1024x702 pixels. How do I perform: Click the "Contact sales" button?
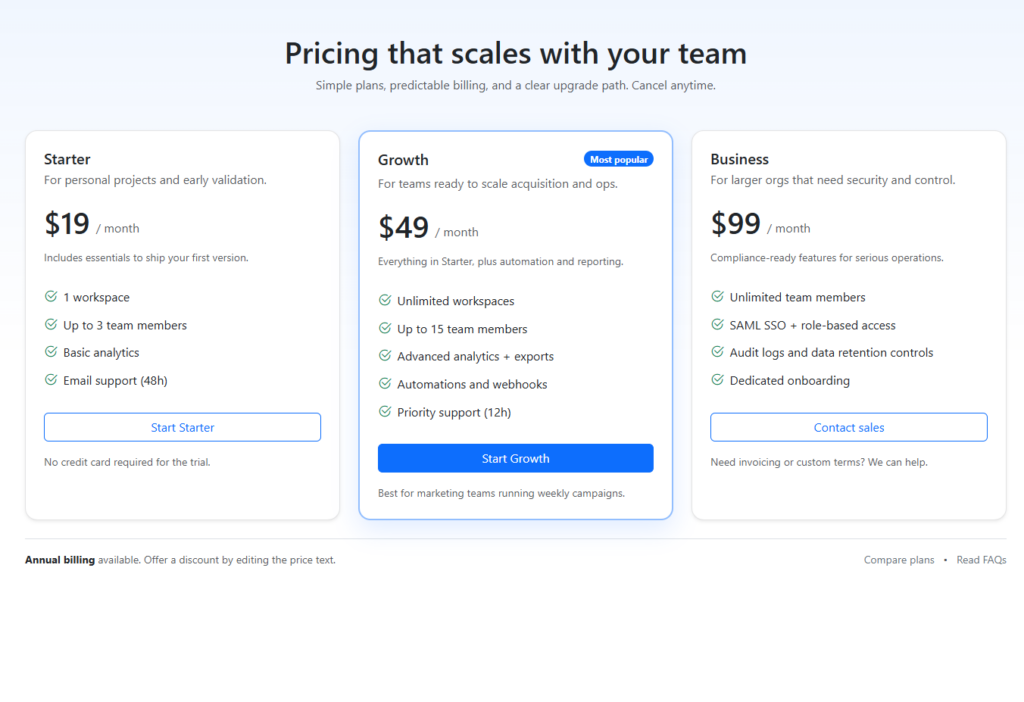click(849, 427)
